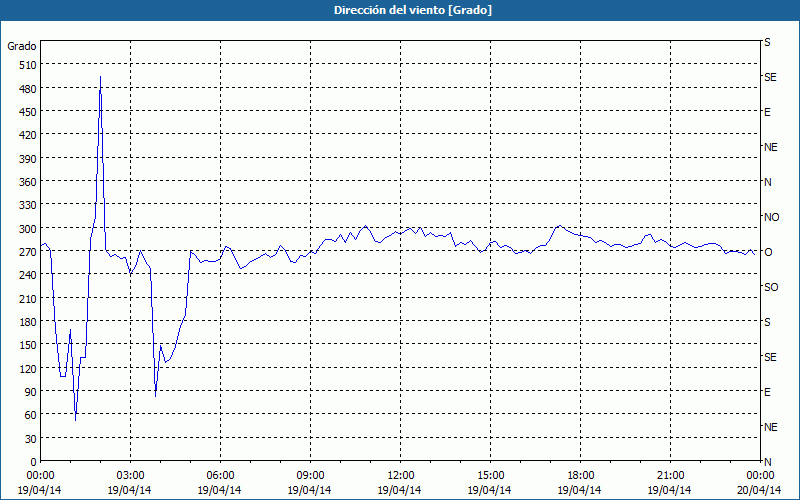Select the 330 y-axis value
Image resolution: width=800 pixels, height=500 pixels.
(x=28, y=205)
